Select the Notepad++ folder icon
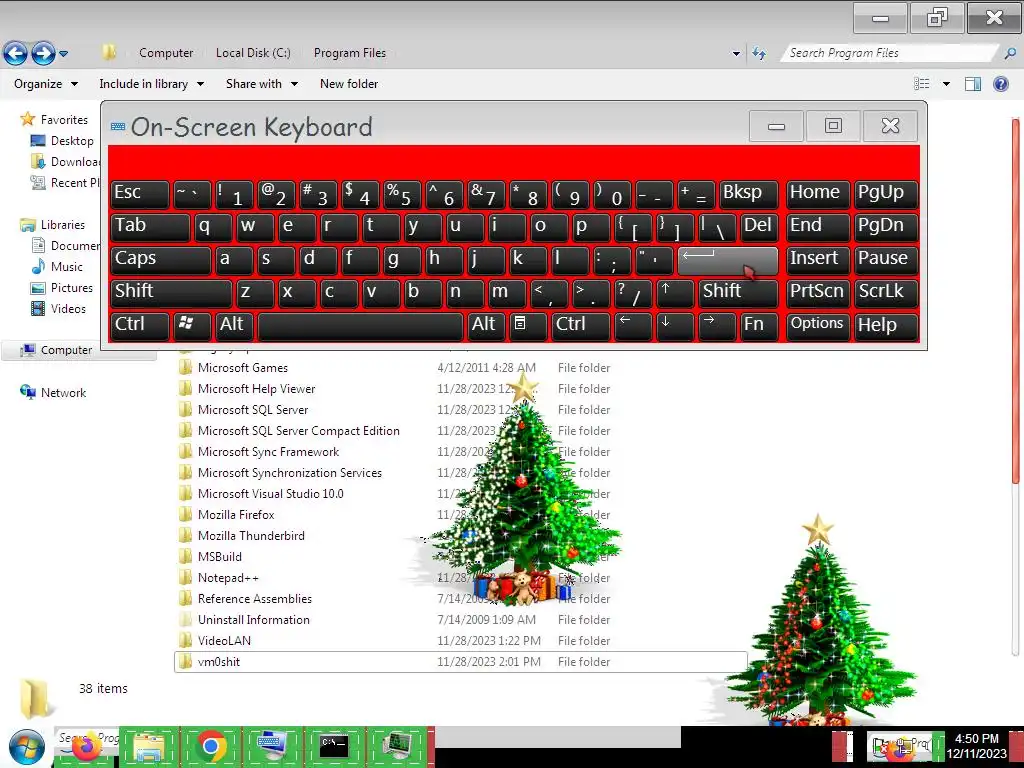Screen dimensions: 1024x768 point(185,578)
